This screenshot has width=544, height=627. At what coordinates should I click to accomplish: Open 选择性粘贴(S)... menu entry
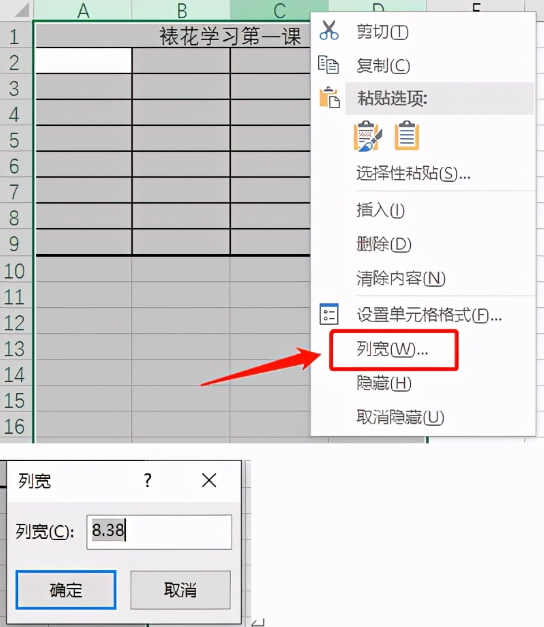click(x=413, y=173)
